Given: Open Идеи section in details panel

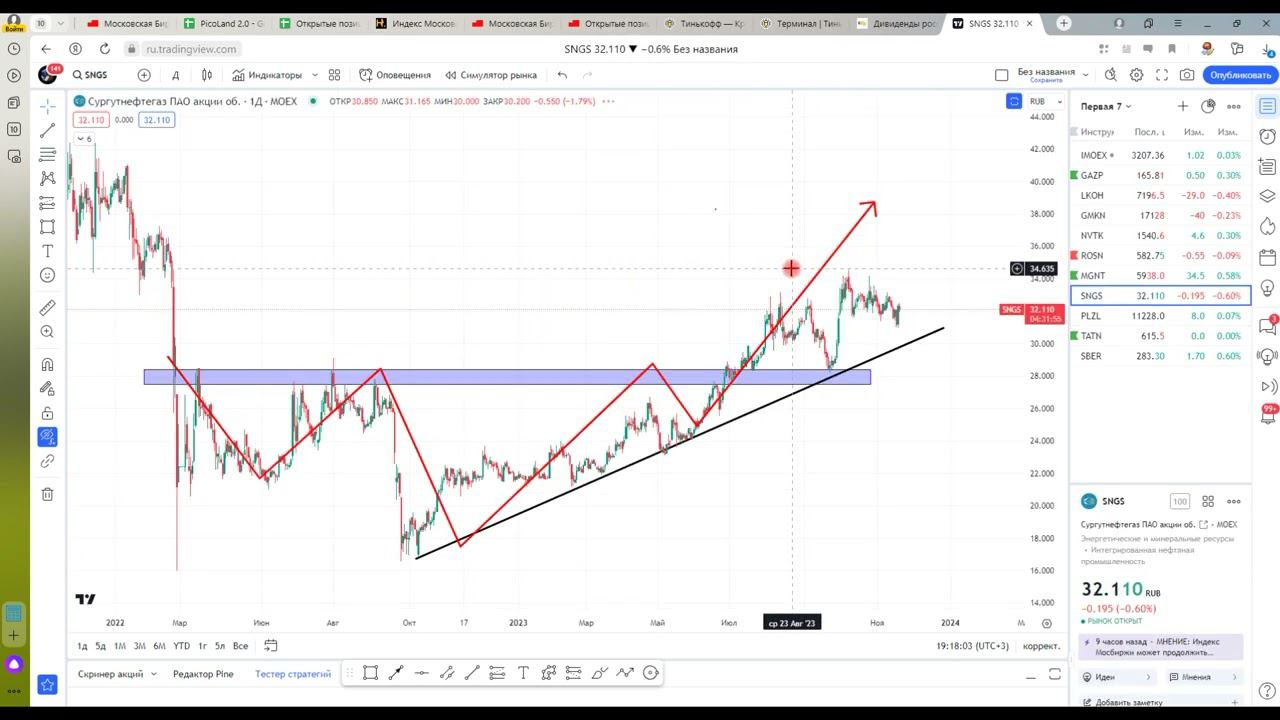Looking at the screenshot, I should tap(1118, 677).
